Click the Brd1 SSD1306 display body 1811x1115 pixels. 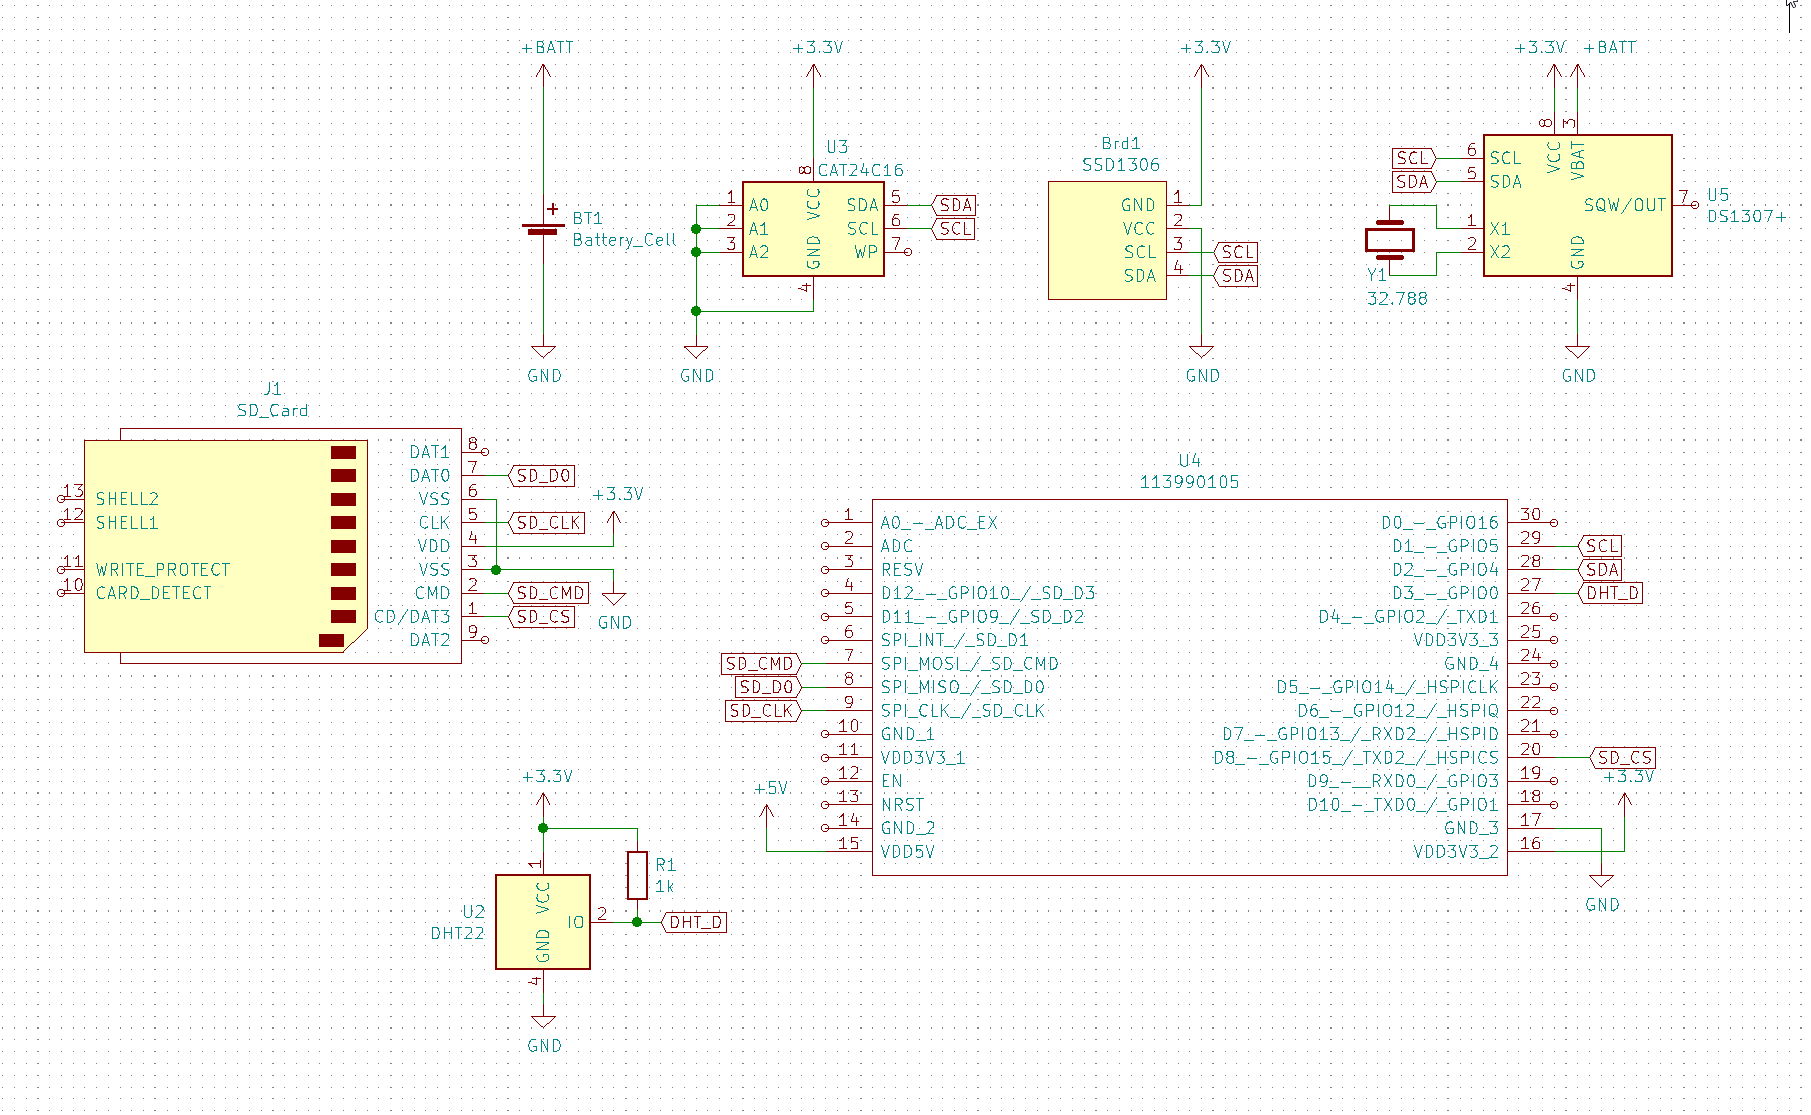point(1107,240)
